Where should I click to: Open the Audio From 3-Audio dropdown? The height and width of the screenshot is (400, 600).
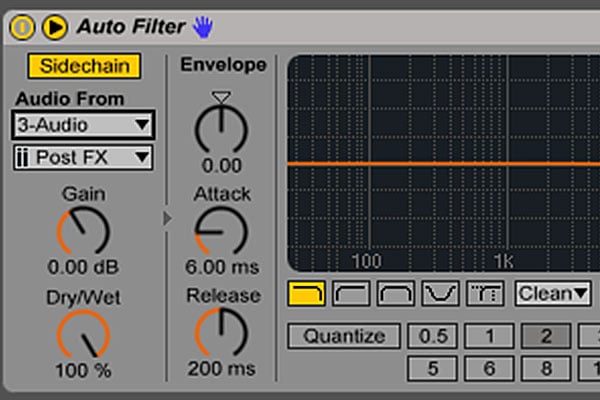click(x=83, y=125)
